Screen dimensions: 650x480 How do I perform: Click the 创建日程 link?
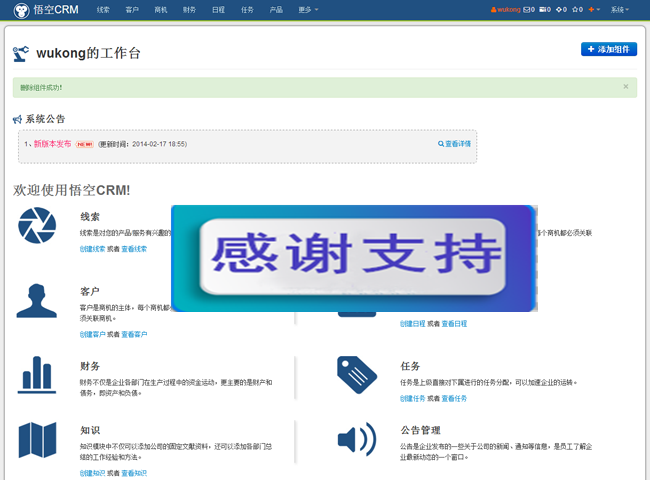coord(412,324)
